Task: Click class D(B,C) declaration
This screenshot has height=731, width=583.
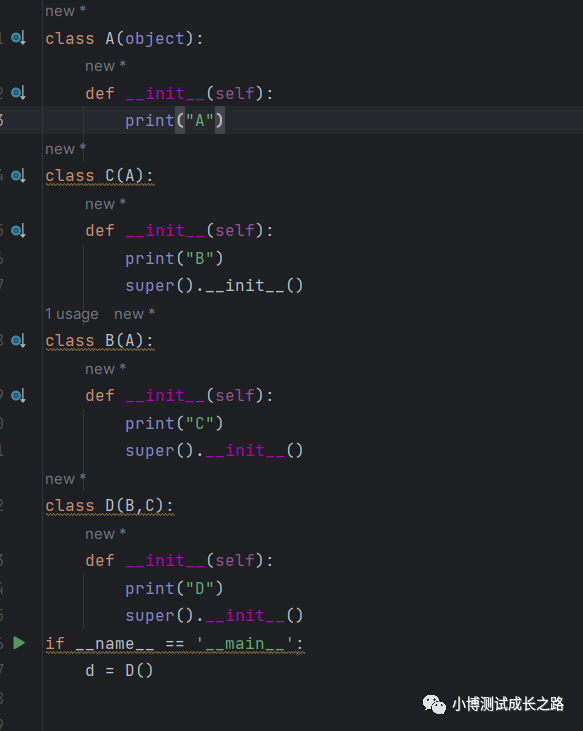Action: click(x=110, y=506)
